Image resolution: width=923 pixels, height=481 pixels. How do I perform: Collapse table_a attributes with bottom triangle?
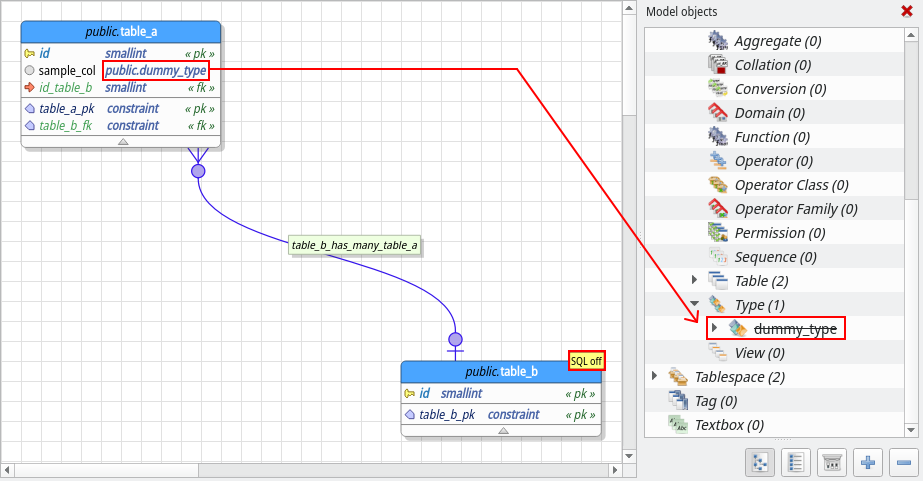[x=123, y=141]
